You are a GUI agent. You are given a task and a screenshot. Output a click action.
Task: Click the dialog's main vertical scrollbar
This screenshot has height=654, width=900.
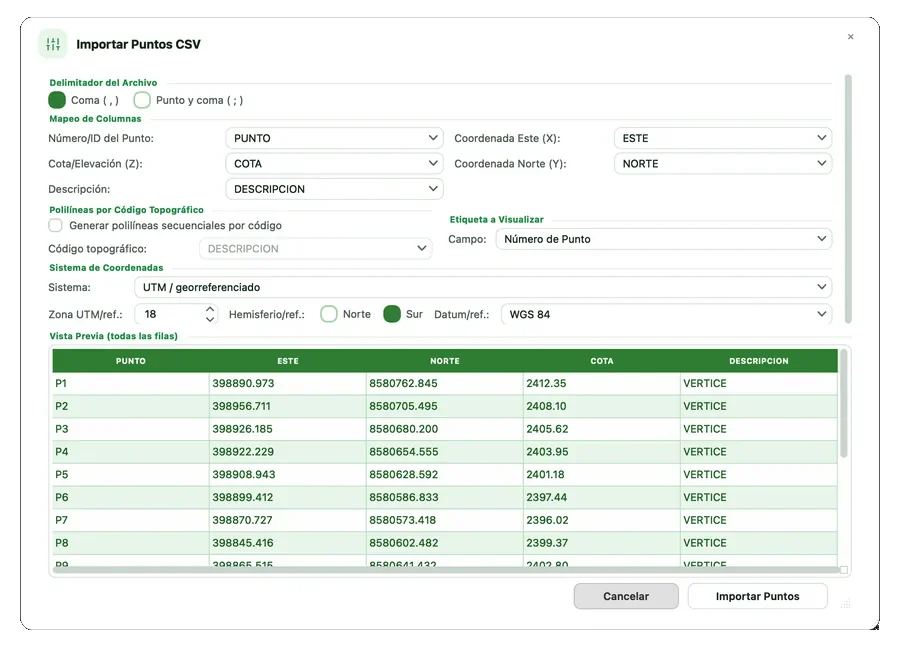[x=848, y=199]
